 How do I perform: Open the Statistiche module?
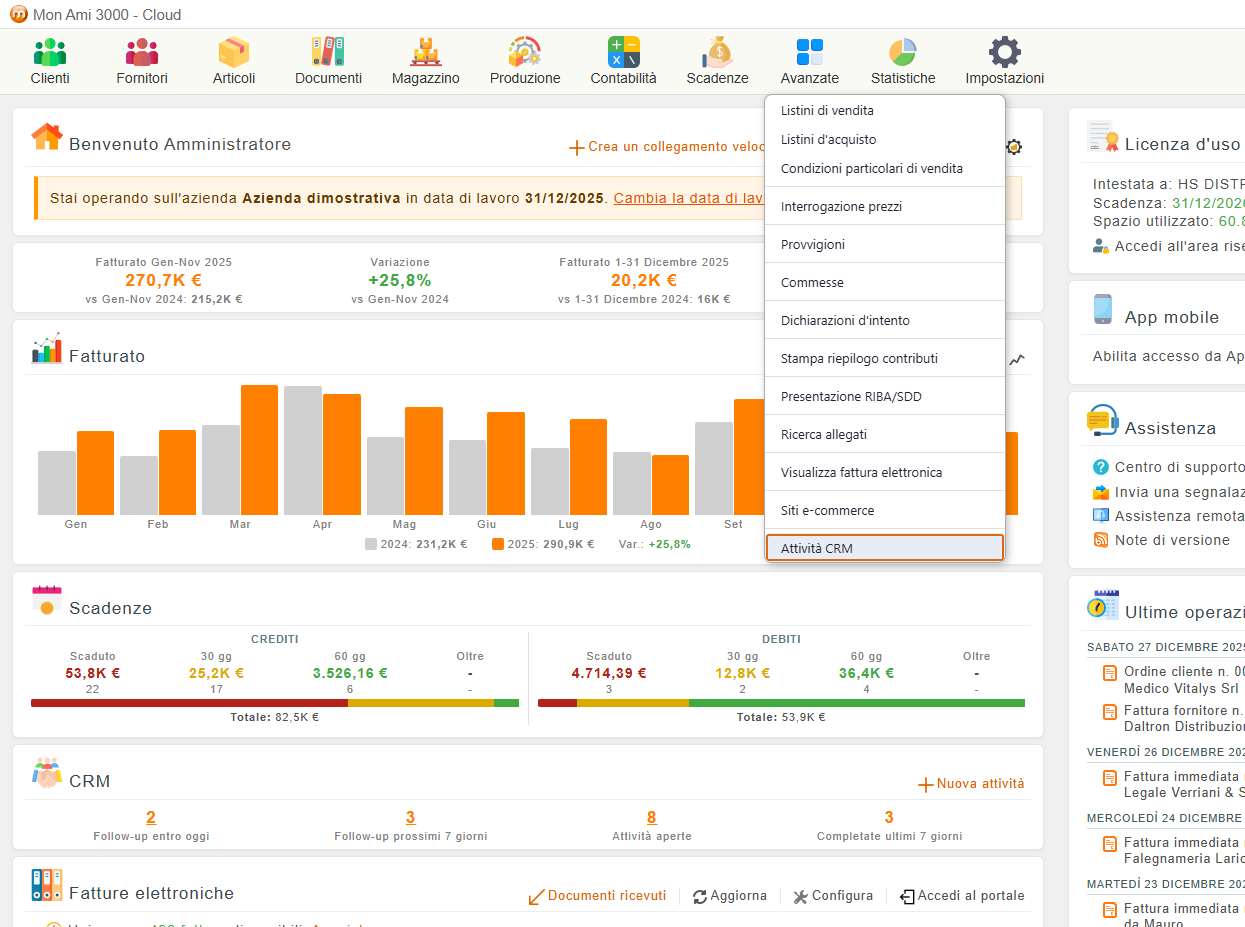903,62
